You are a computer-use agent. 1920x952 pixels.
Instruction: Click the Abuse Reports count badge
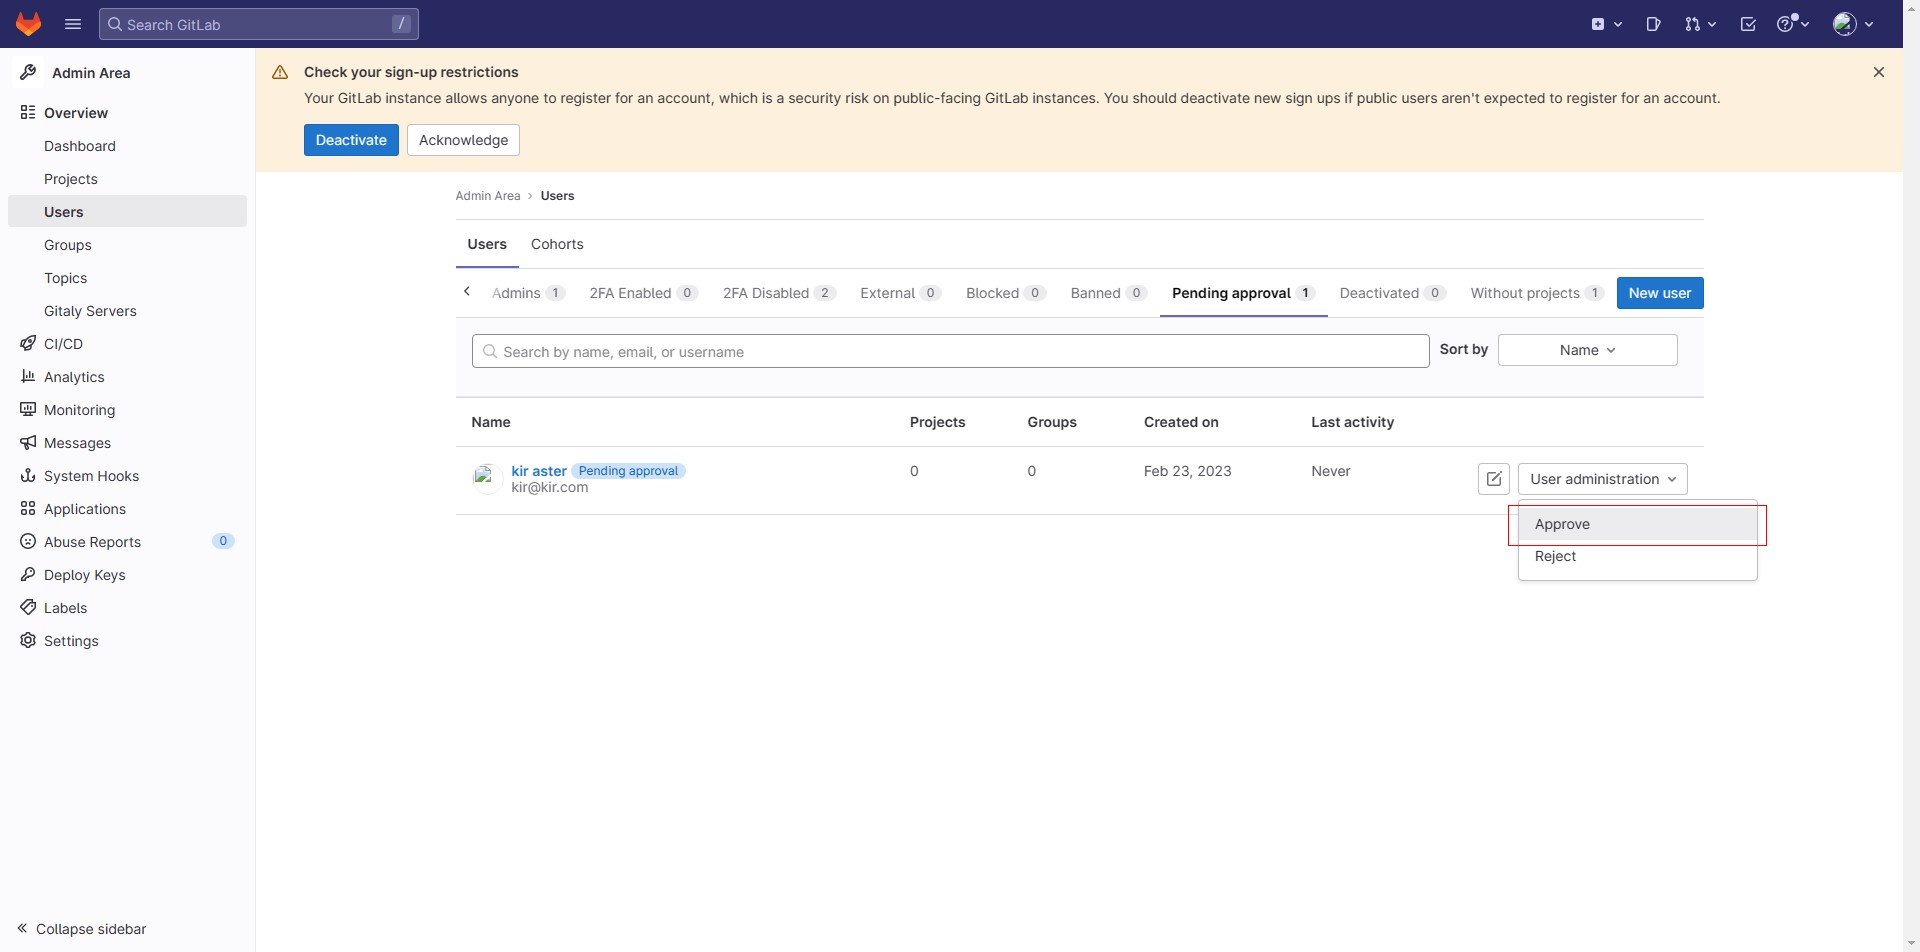coord(223,541)
